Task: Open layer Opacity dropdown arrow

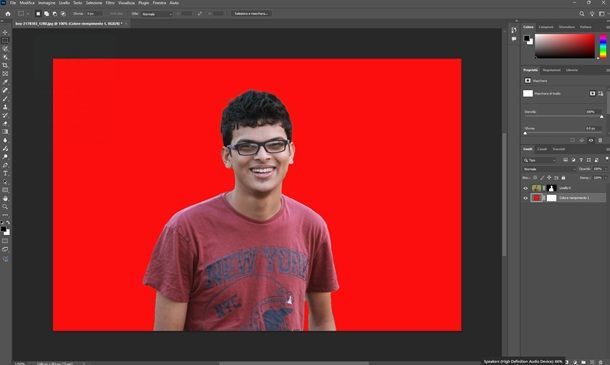Action: [x=605, y=169]
